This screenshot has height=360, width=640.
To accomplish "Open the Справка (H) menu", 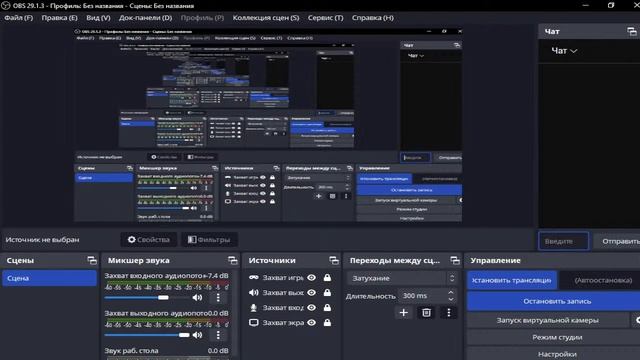I will click(x=373, y=18).
